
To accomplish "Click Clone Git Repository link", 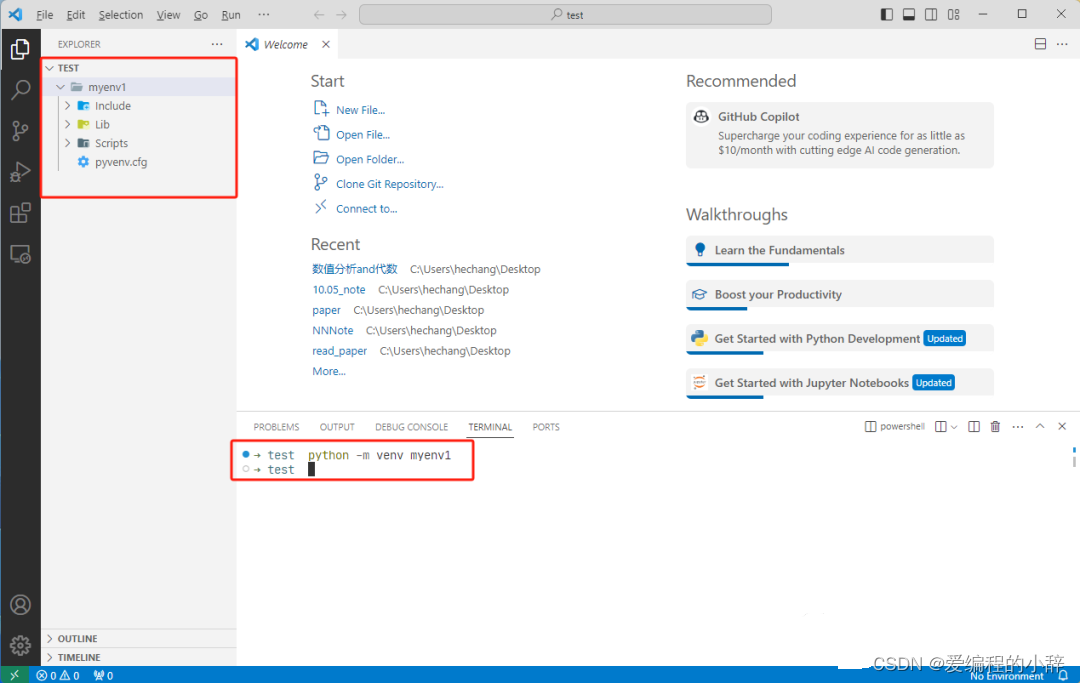I will pos(390,184).
